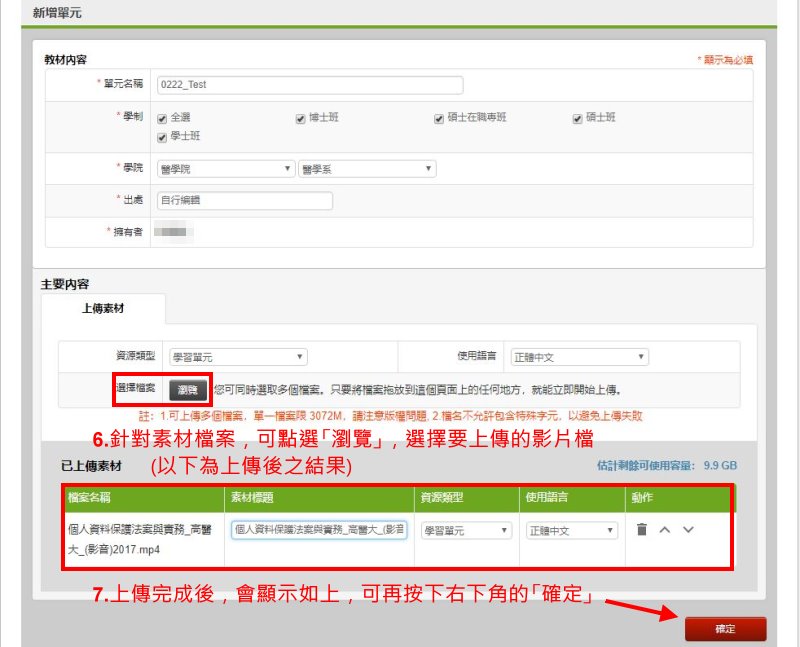
Task: Change uploaded file's 正體中文 language dropdown
Action: 572,531
